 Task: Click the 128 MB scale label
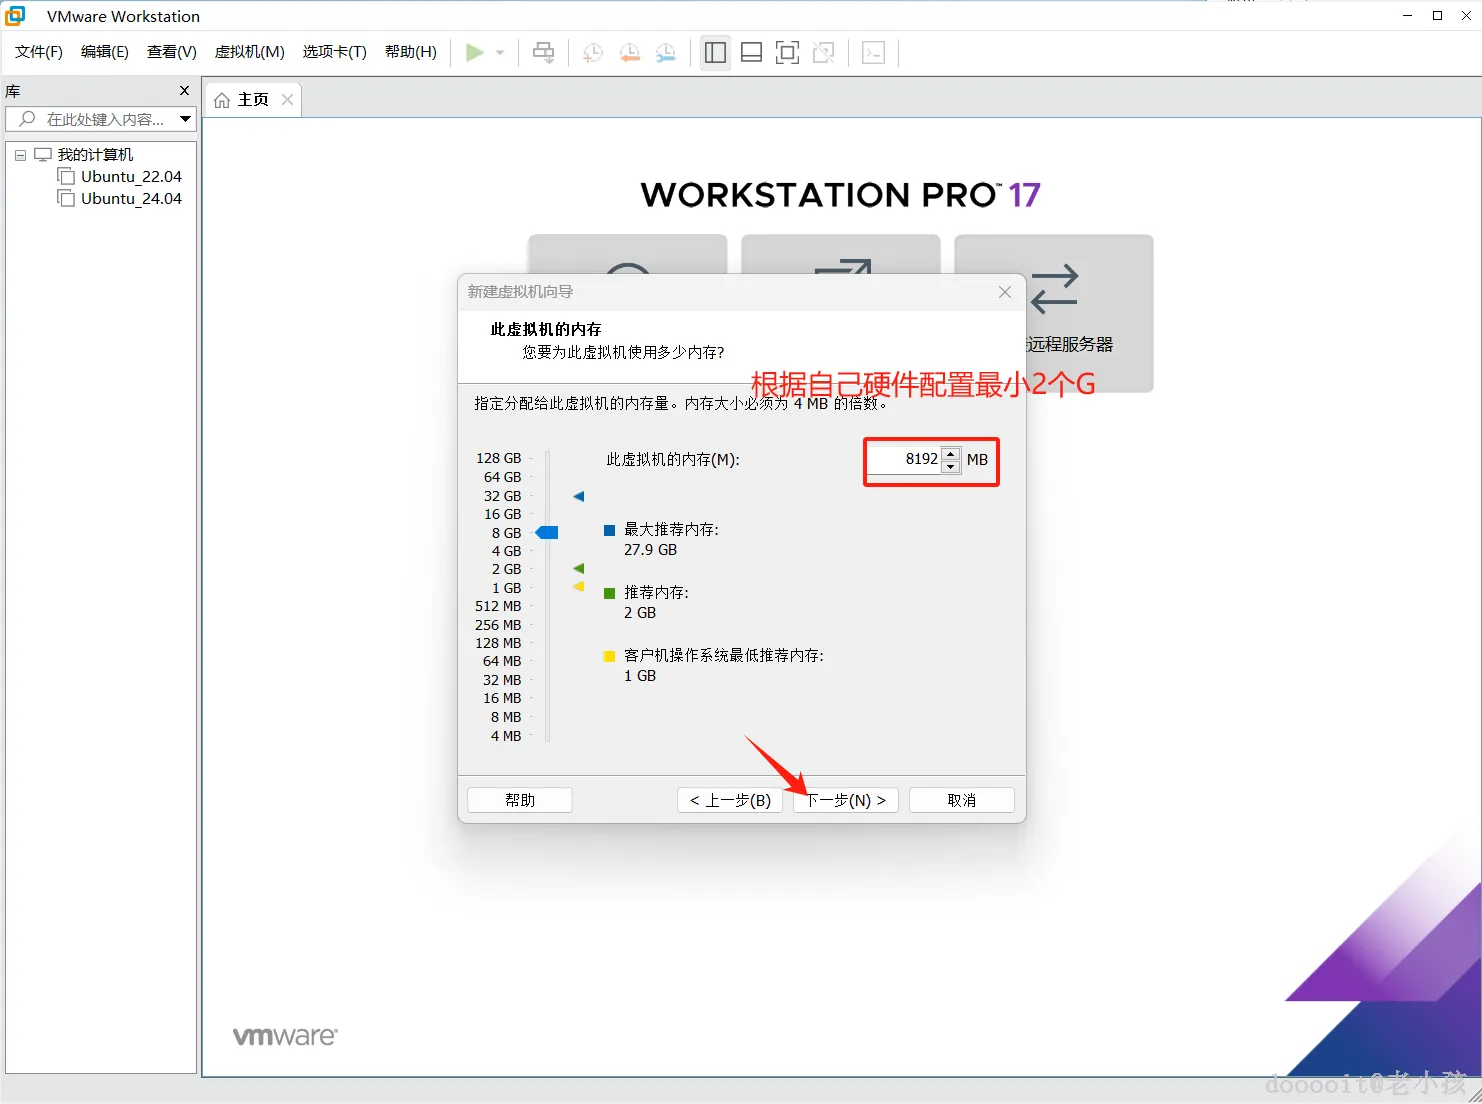[498, 643]
